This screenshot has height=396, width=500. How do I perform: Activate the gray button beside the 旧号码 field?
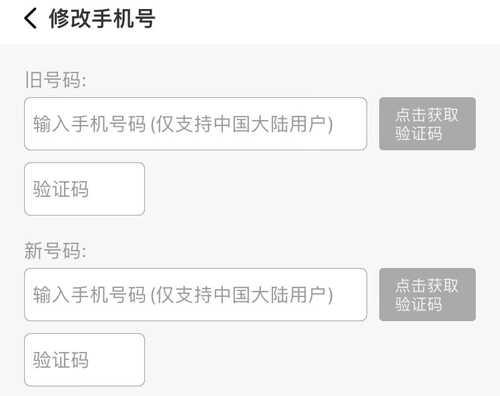click(x=427, y=124)
